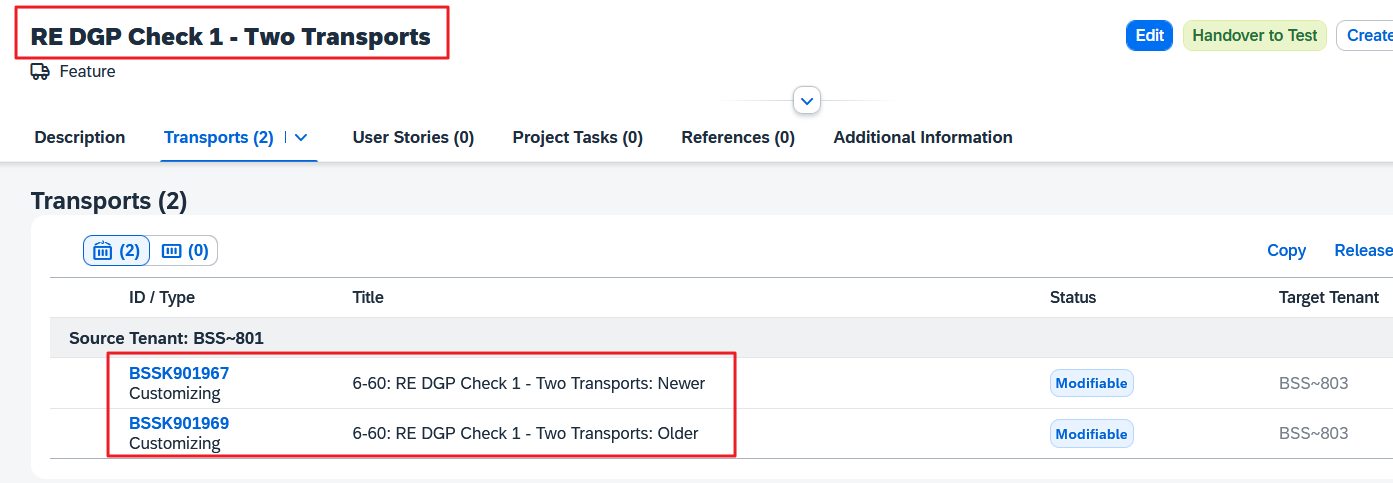Switch to User Stories (0) tab
The width and height of the screenshot is (1393, 483).
pyautogui.click(x=413, y=138)
